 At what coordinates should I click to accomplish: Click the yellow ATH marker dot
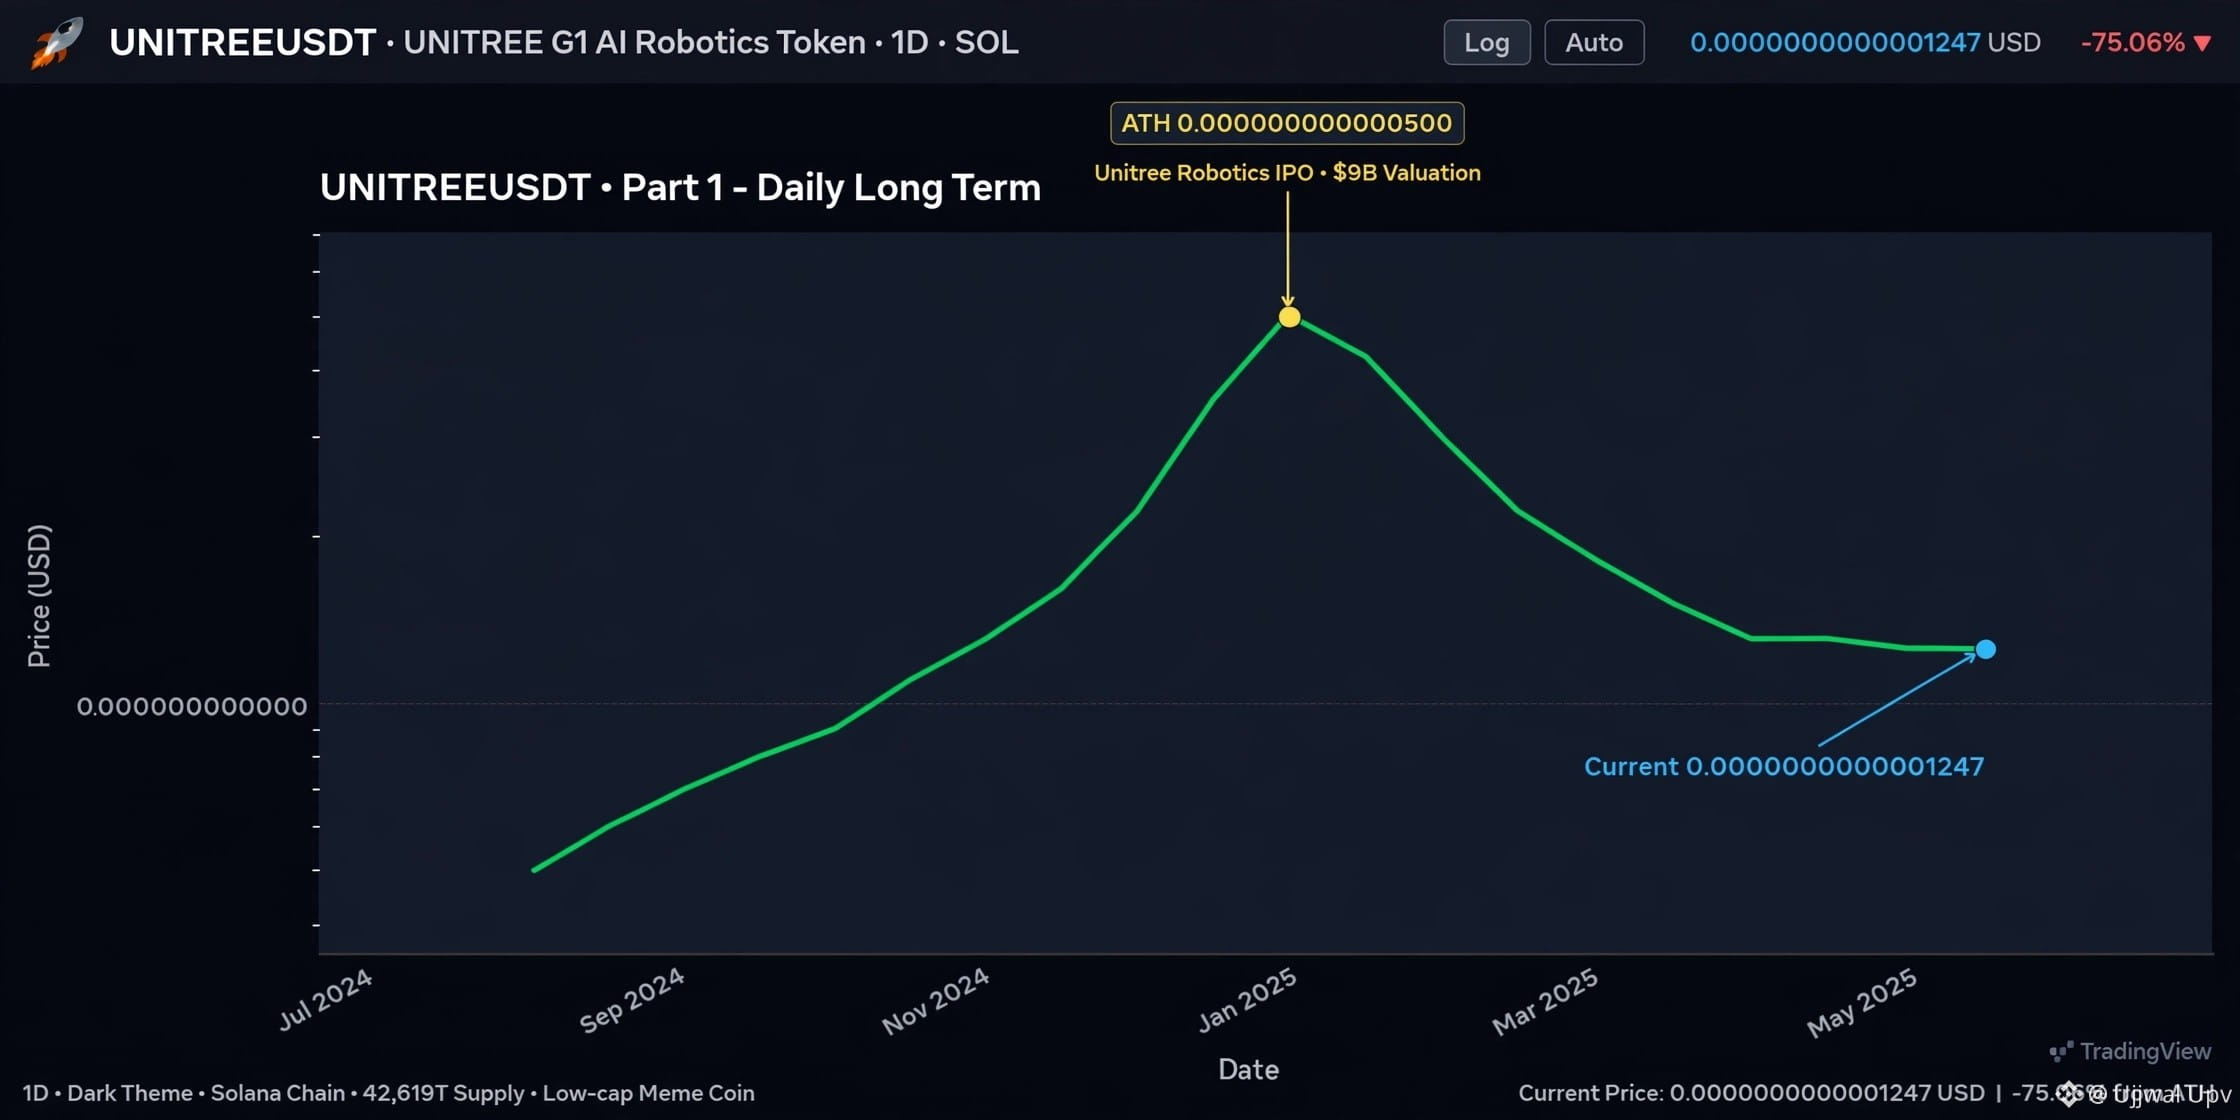[1289, 317]
